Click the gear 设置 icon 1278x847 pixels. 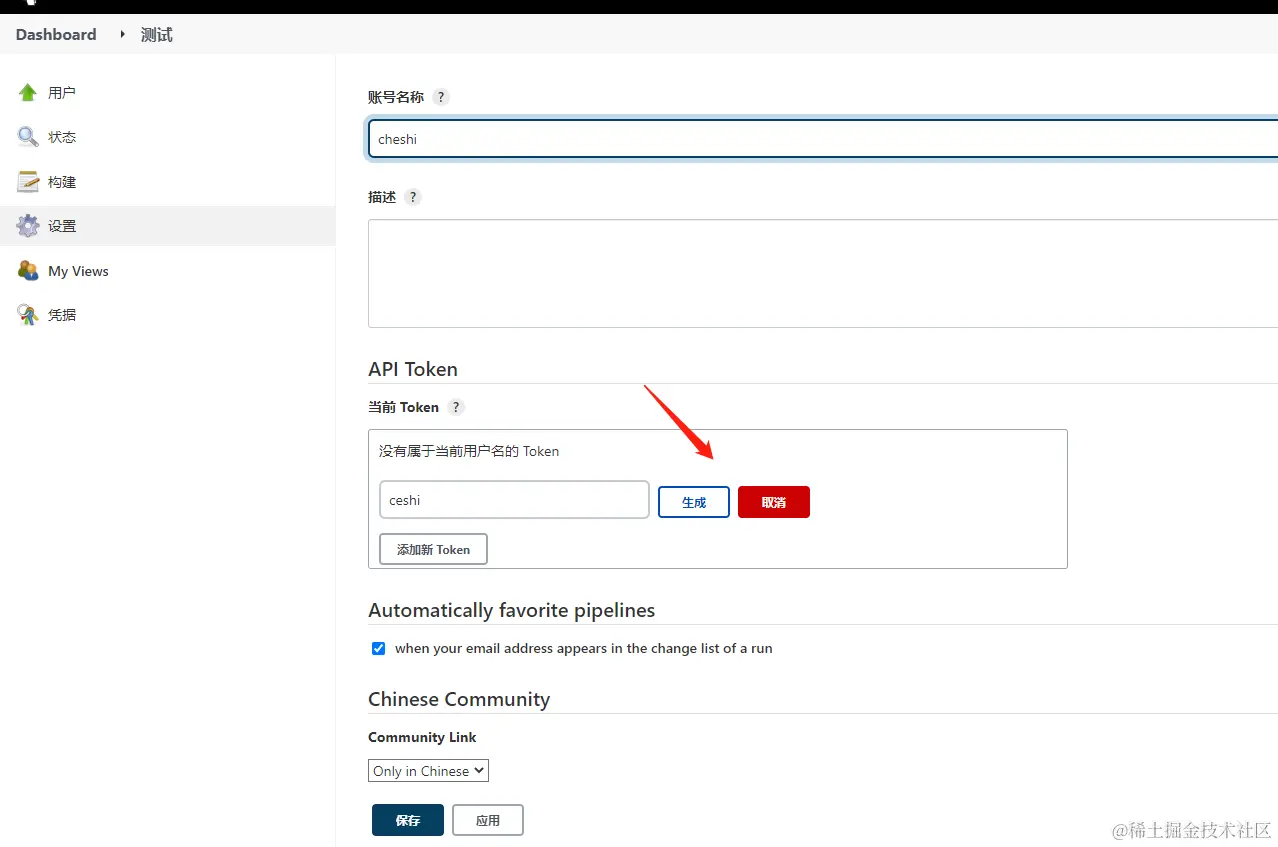(28, 226)
